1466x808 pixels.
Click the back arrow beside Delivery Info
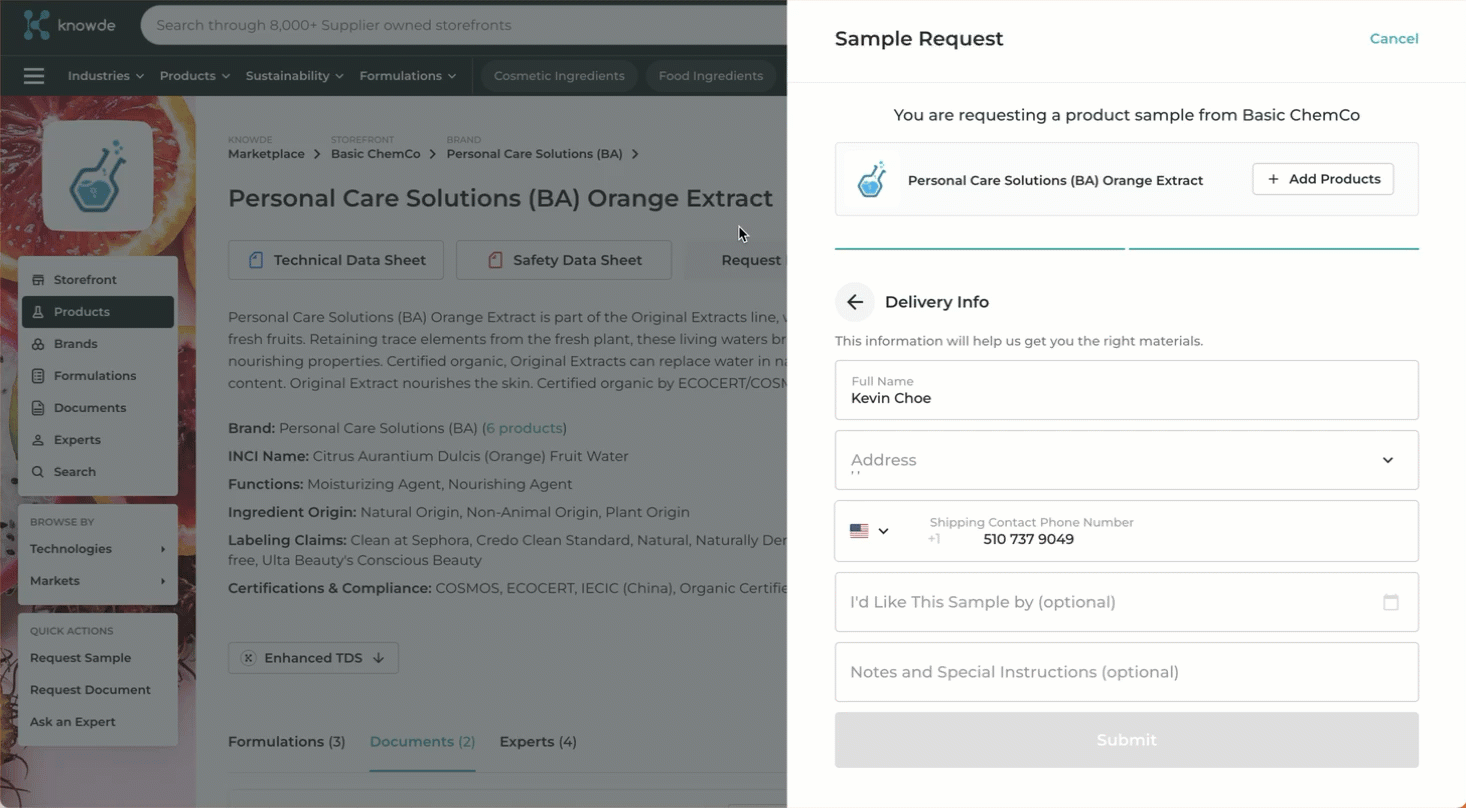tap(855, 302)
